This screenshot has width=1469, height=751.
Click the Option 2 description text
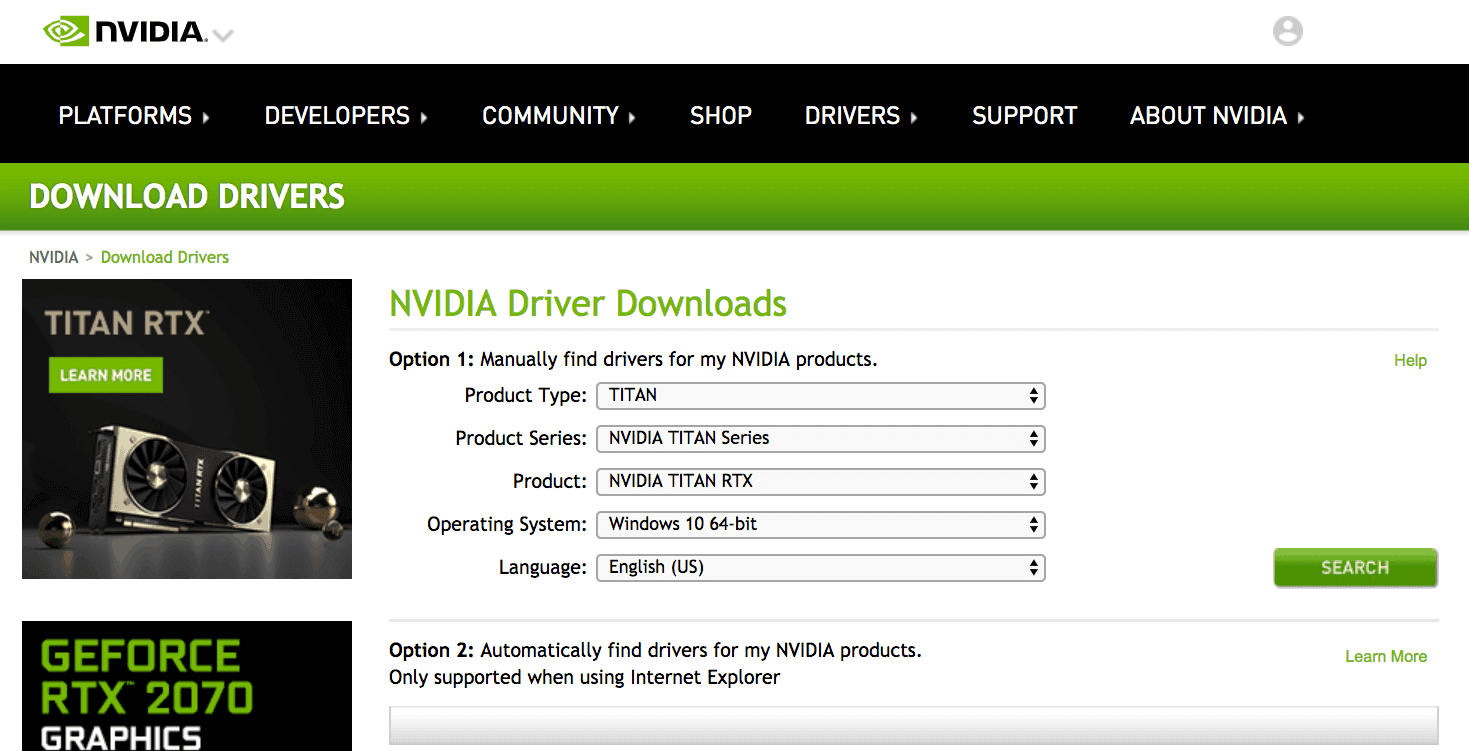(x=655, y=650)
